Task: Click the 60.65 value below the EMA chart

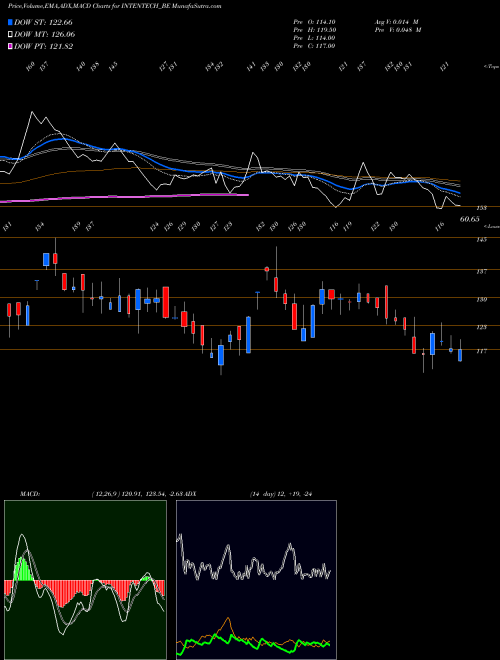Action: 470,219
